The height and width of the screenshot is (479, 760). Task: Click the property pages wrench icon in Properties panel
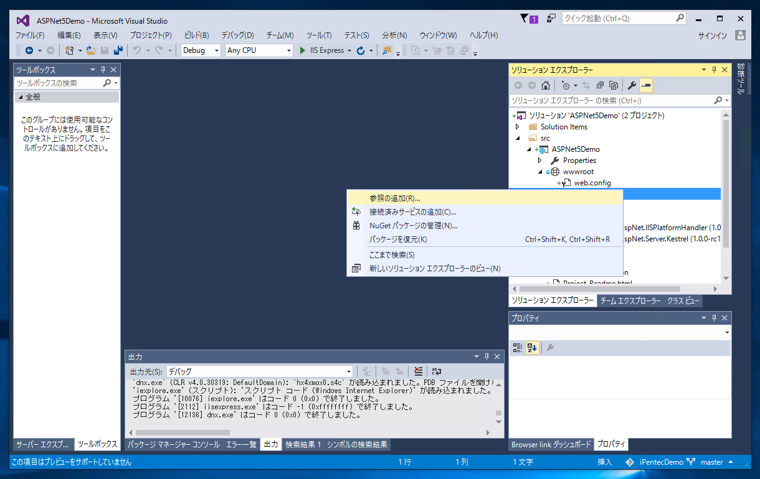click(551, 348)
